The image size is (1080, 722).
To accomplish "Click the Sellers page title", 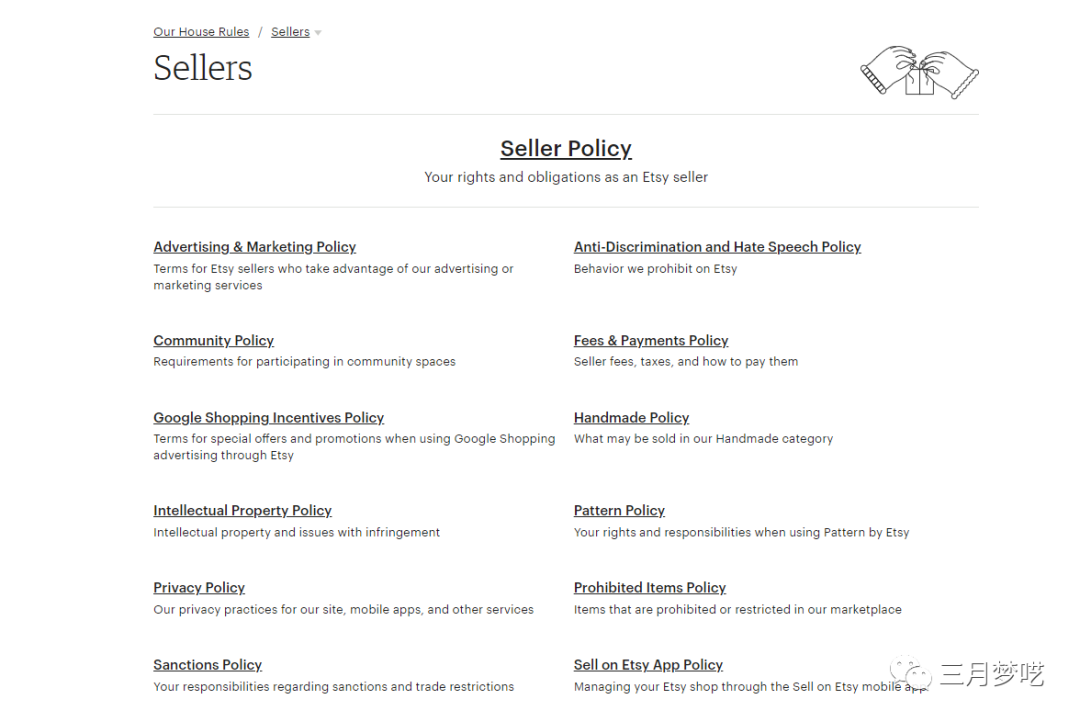I will tap(202, 68).
